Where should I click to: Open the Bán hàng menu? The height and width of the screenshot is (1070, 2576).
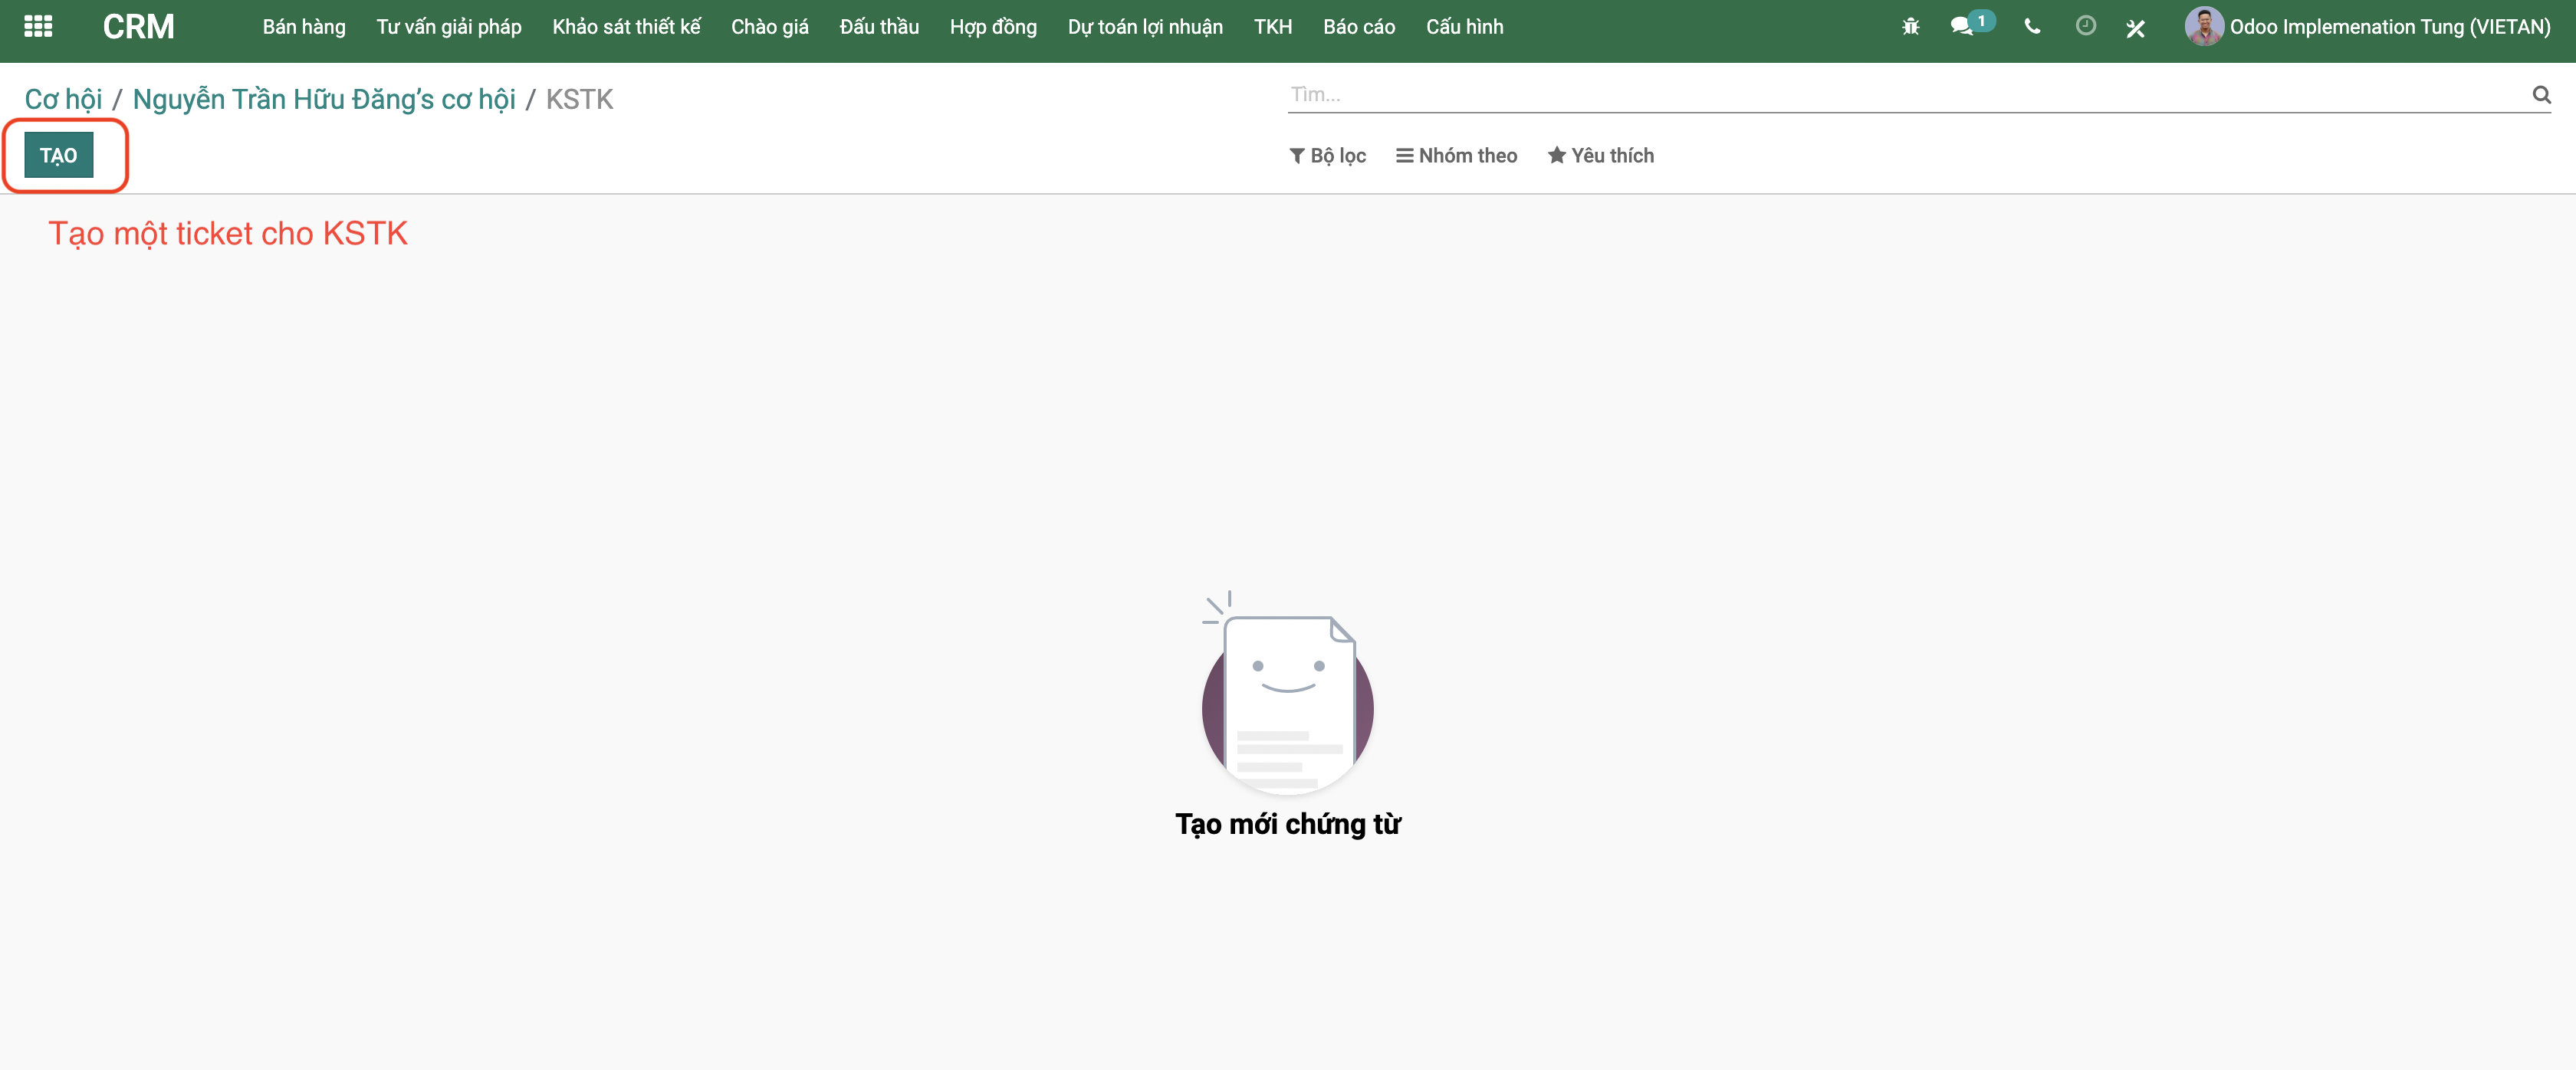point(303,27)
